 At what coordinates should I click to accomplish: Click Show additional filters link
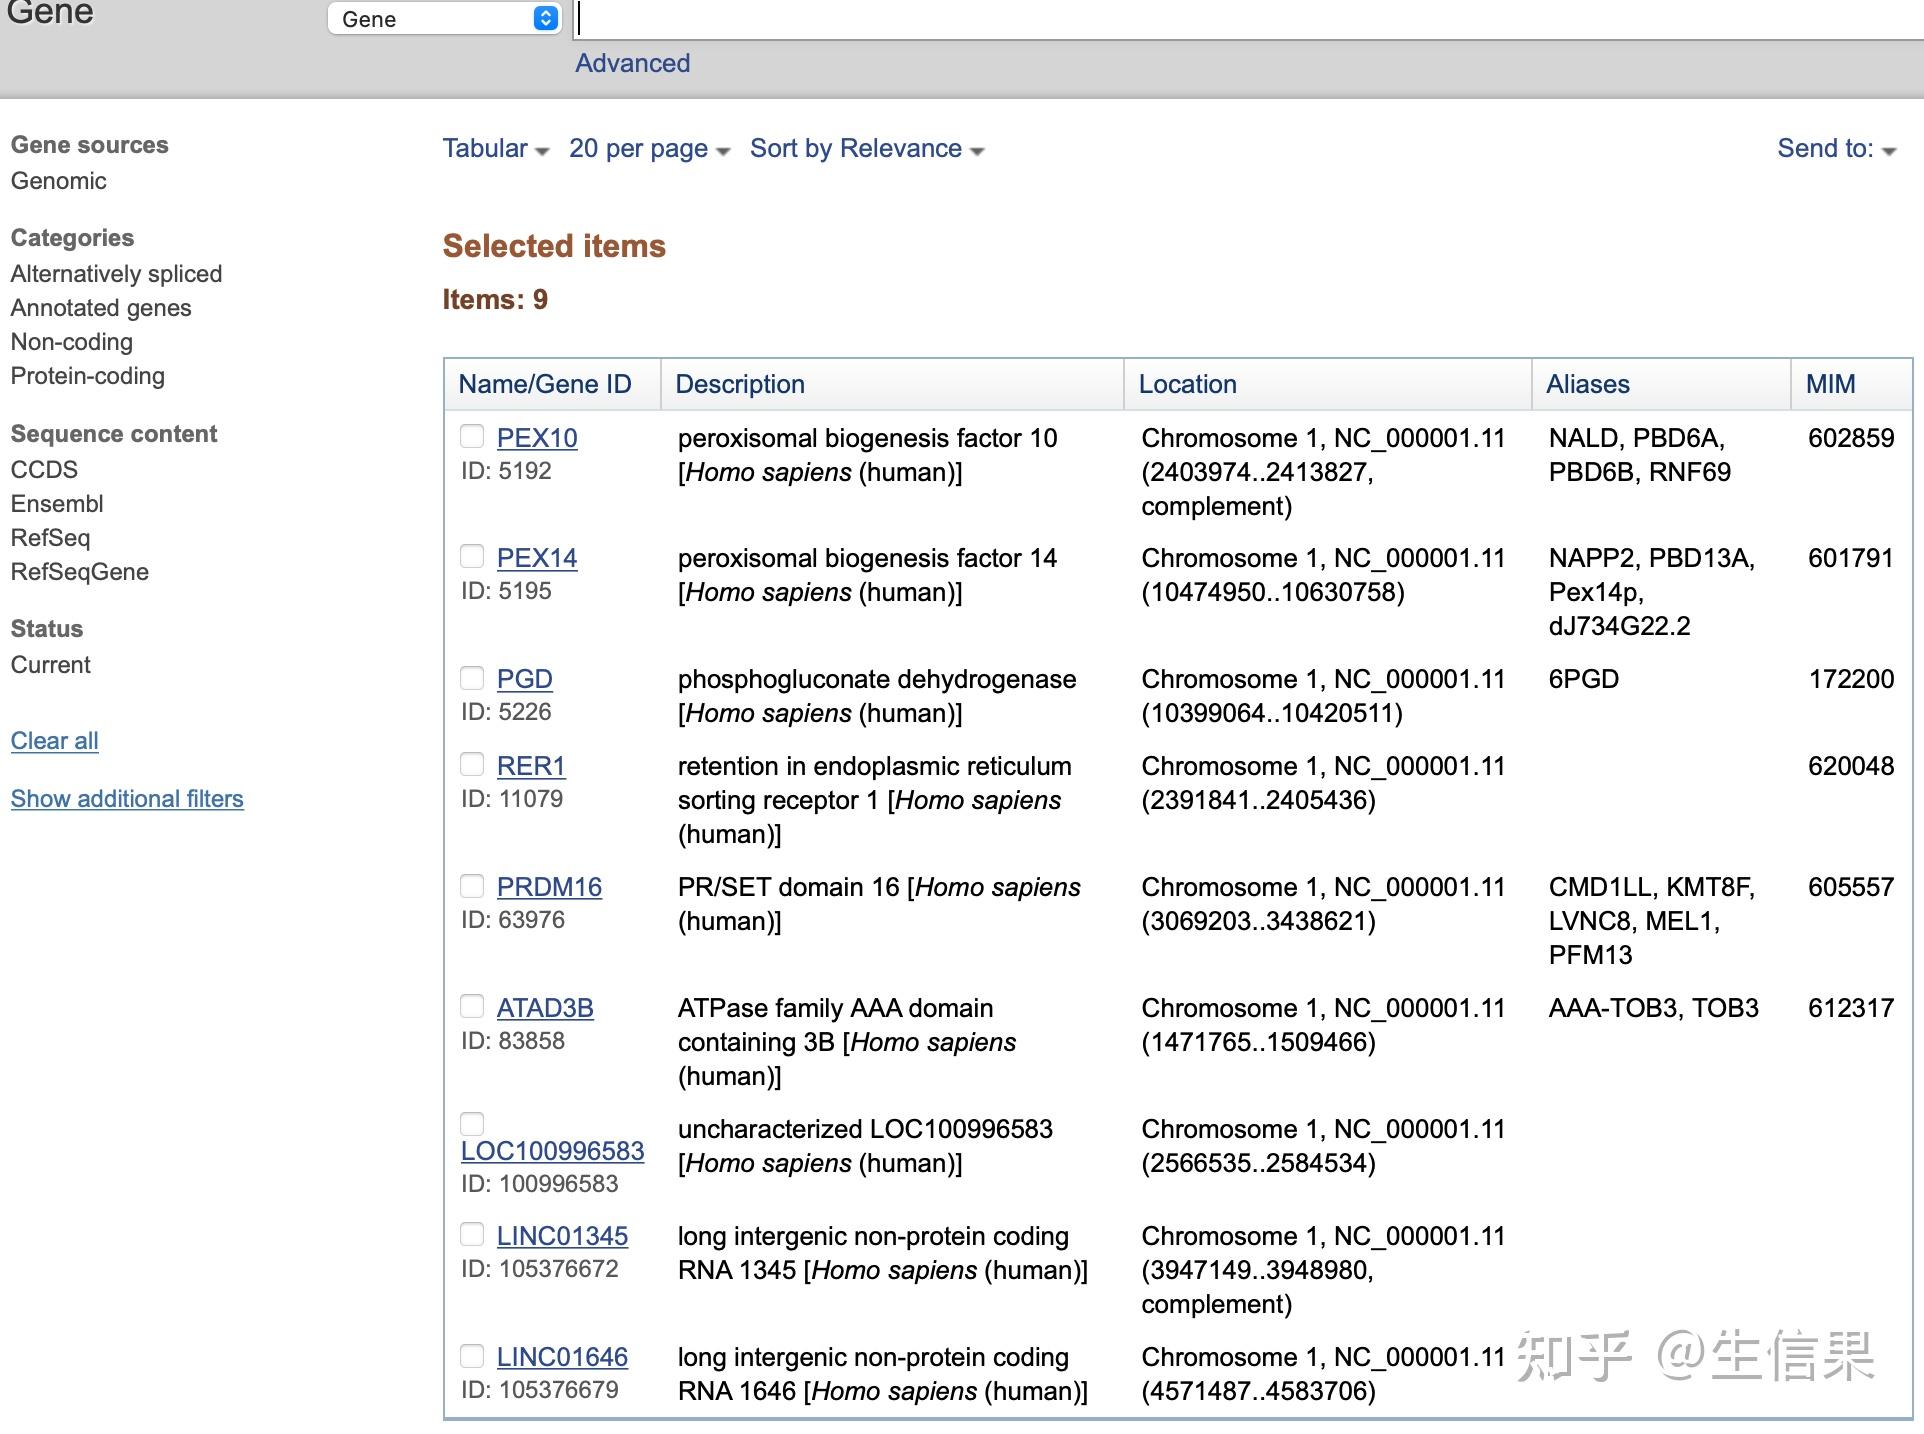[127, 799]
